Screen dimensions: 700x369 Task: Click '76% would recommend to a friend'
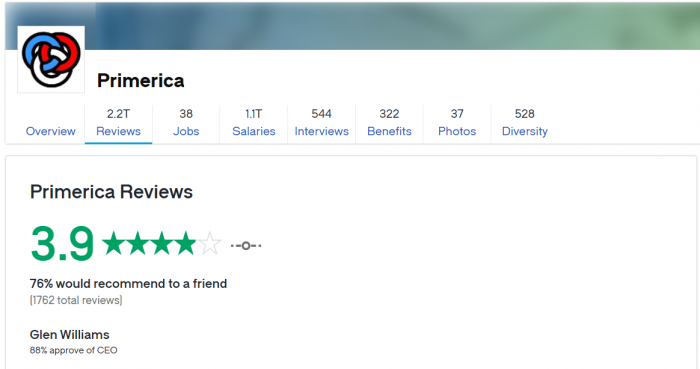click(128, 284)
